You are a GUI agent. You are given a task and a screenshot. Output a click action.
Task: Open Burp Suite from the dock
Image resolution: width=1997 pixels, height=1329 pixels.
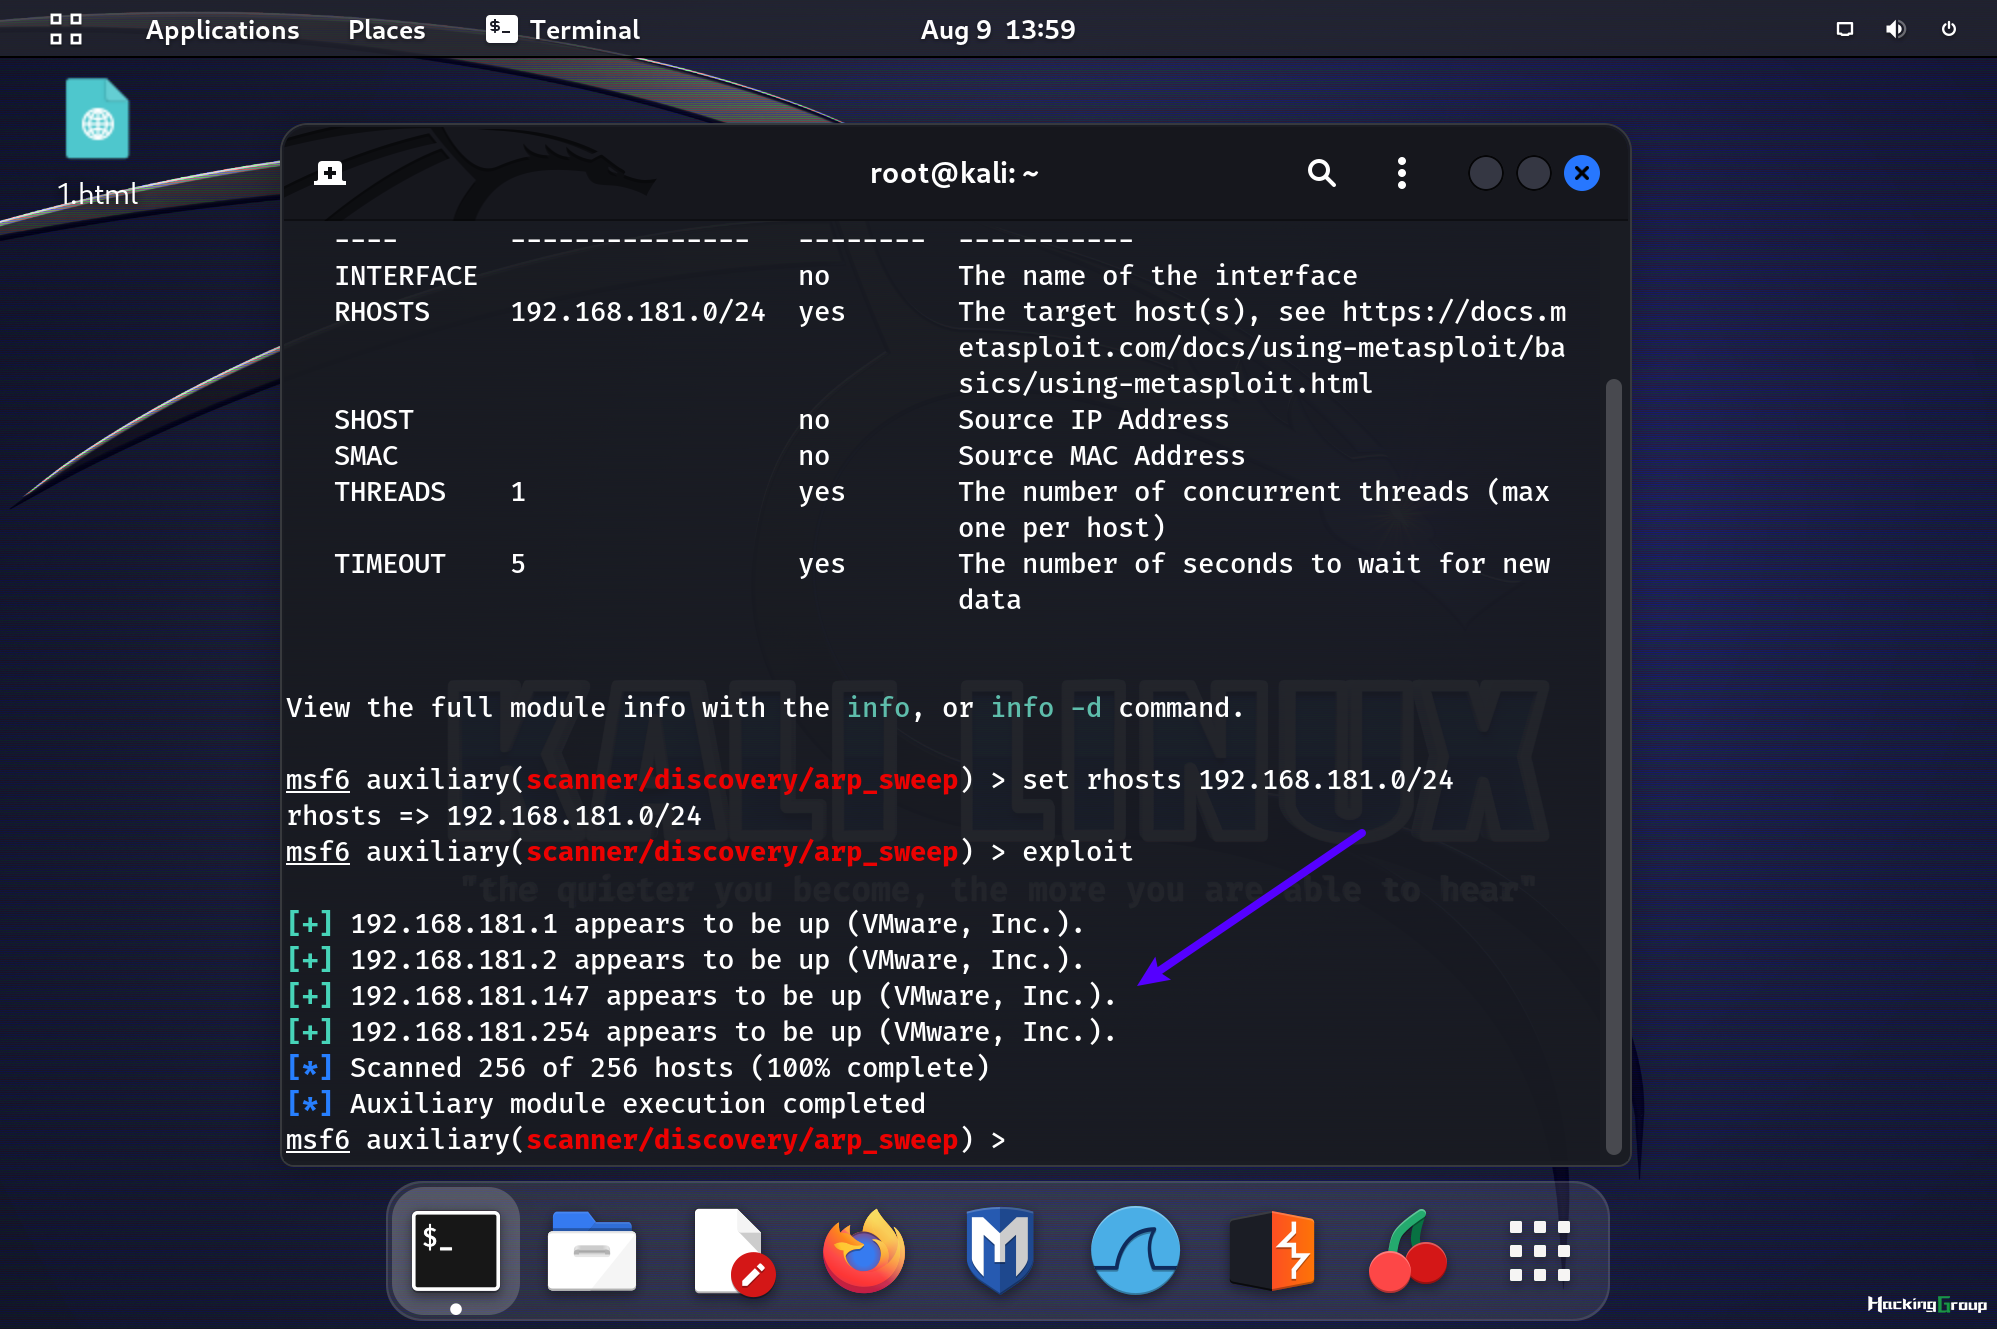click(1271, 1250)
